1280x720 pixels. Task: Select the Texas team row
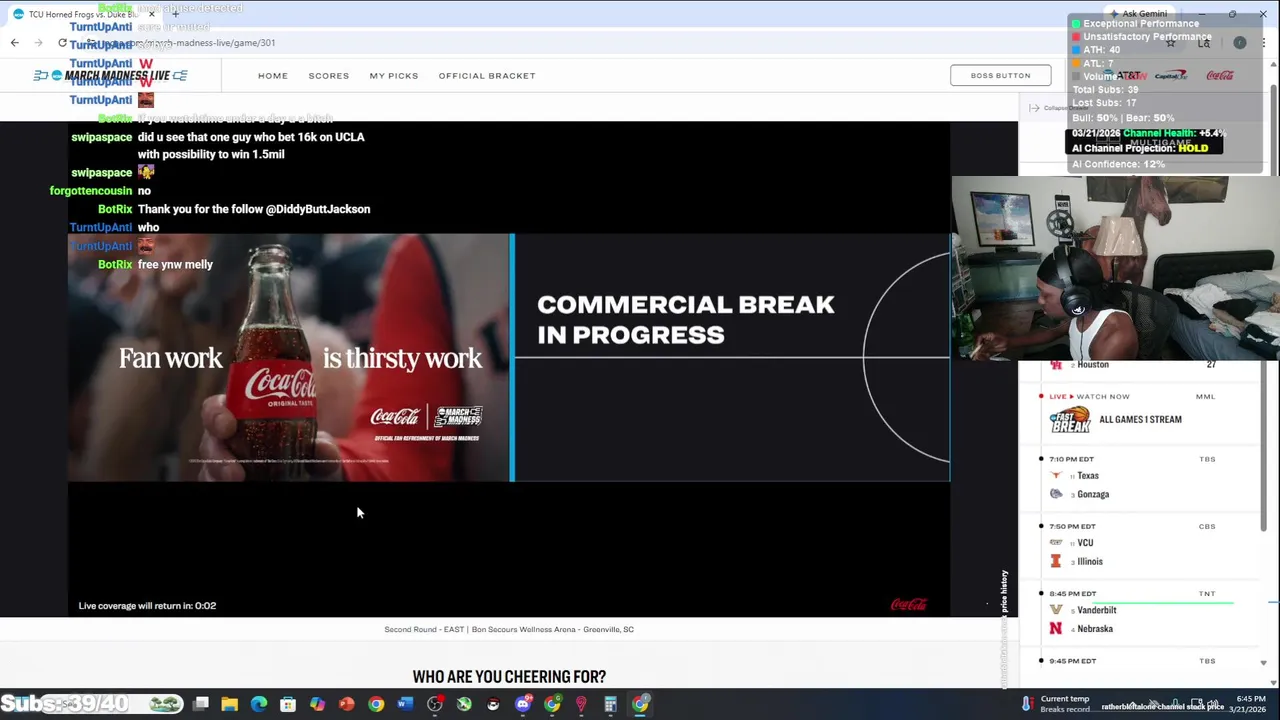[1087, 476]
